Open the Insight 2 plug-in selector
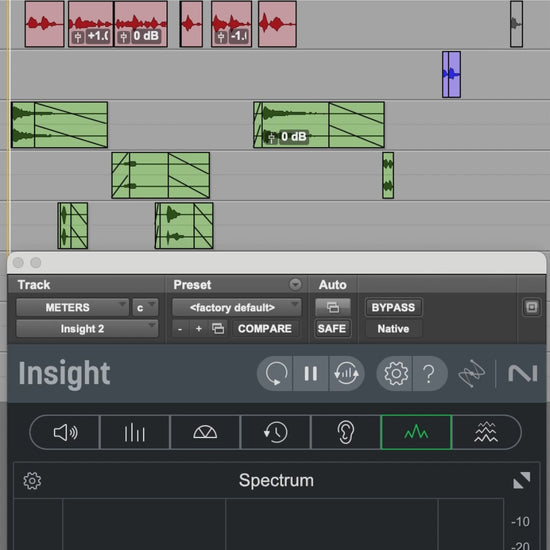 (87, 329)
